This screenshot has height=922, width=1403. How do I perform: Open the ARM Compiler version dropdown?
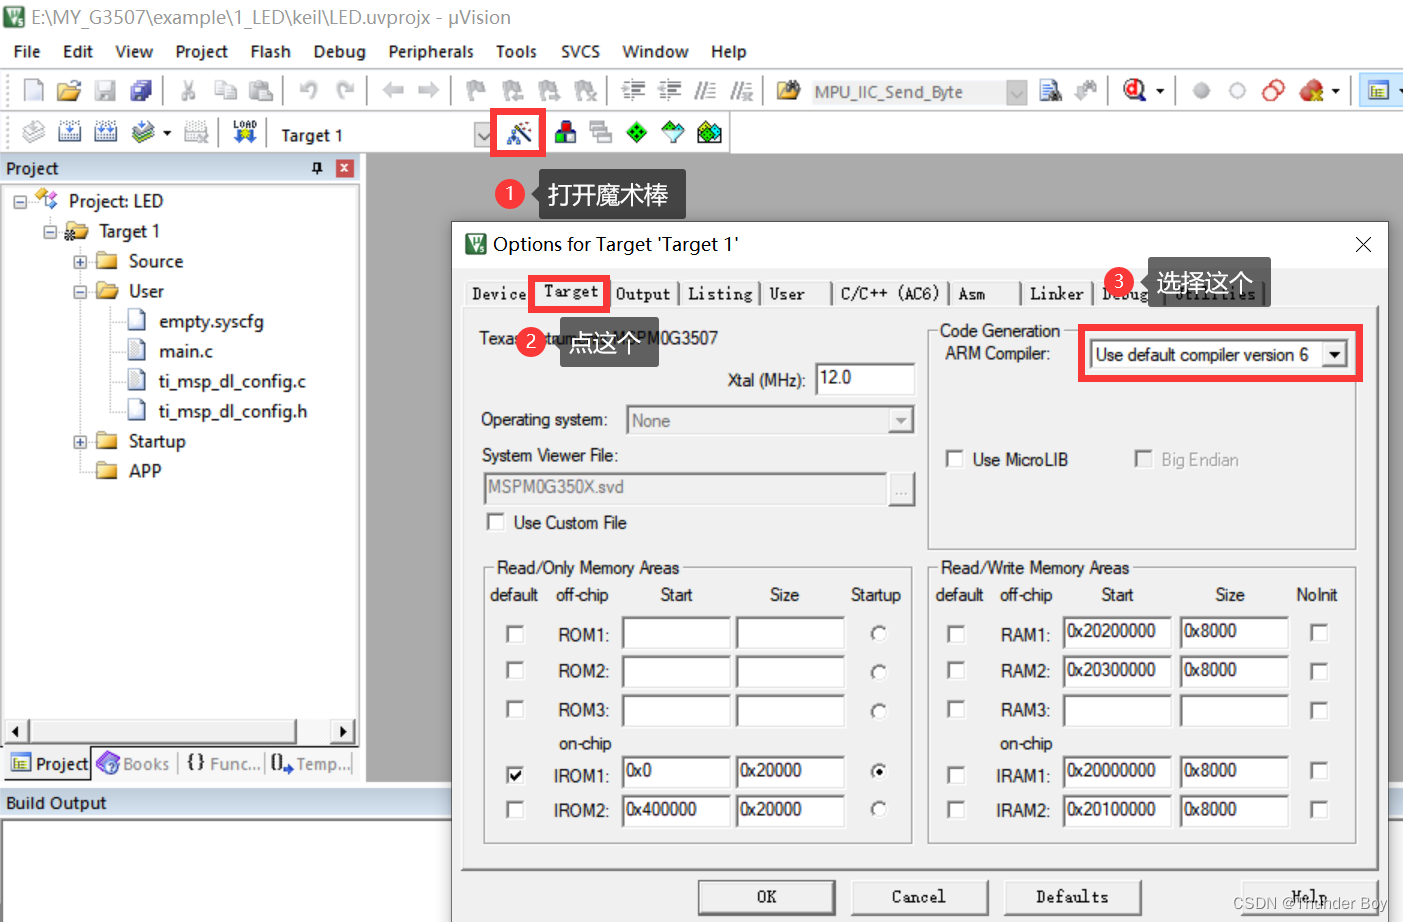click(x=1334, y=354)
